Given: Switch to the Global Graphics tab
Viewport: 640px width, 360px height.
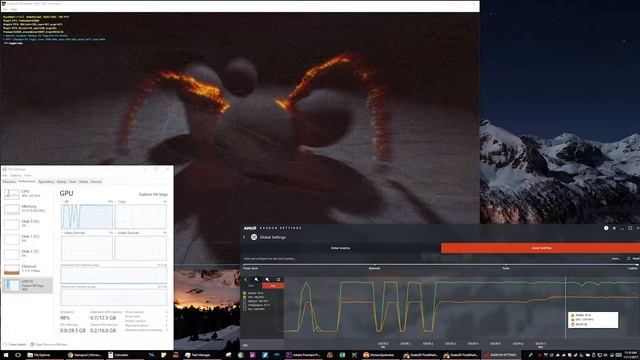Looking at the screenshot, I should (340, 248).
